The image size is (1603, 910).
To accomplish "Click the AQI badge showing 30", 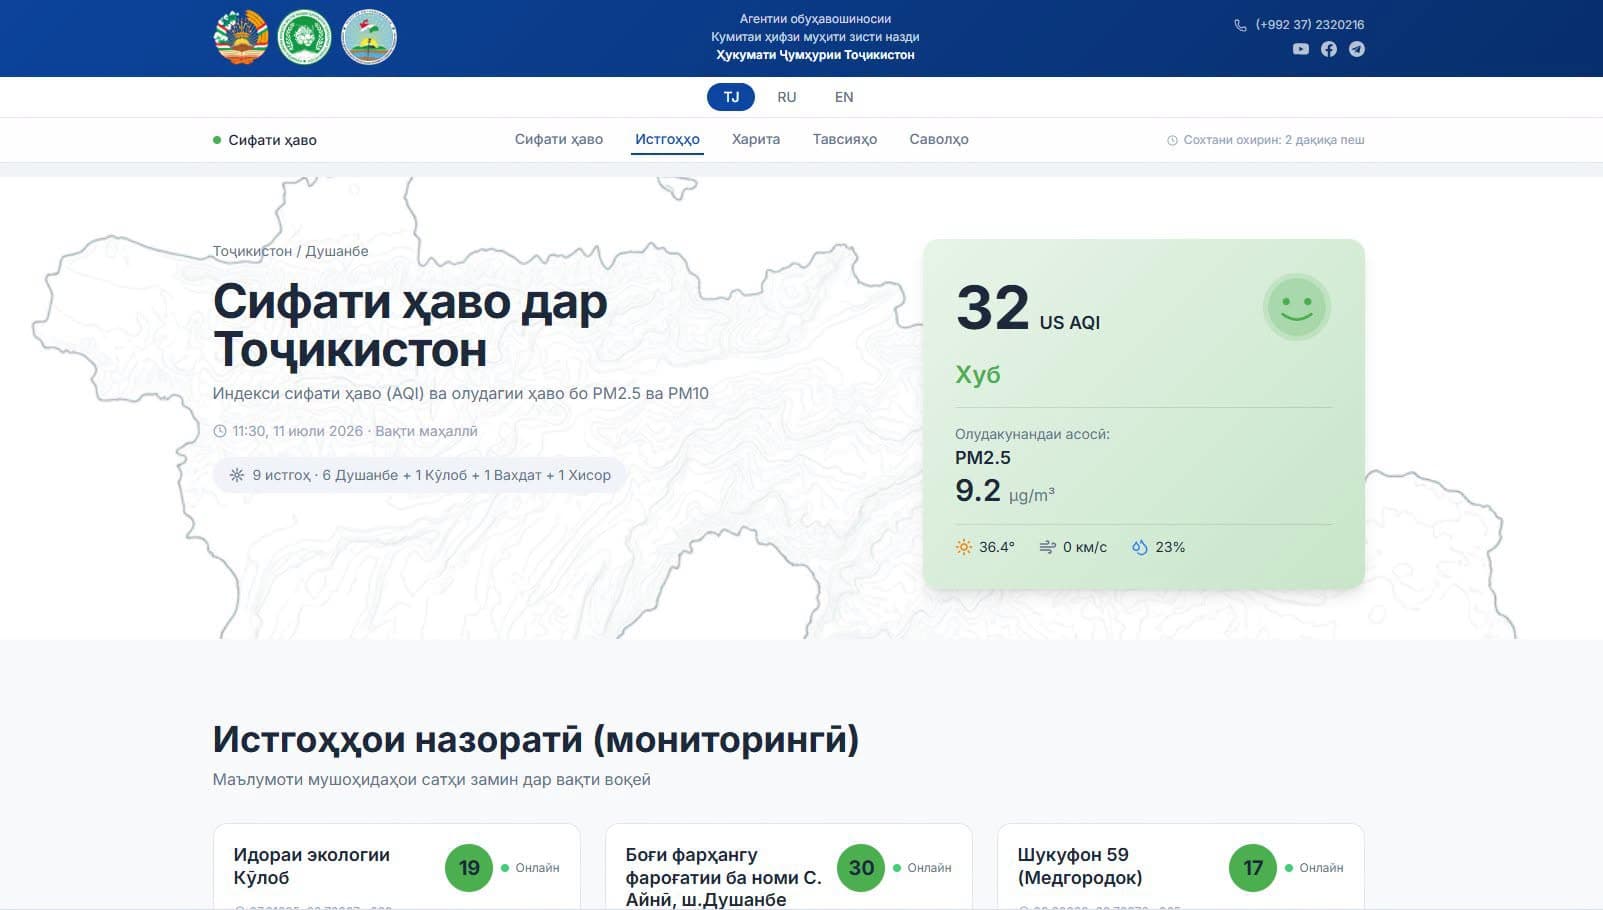I will (x=861, y=868).
